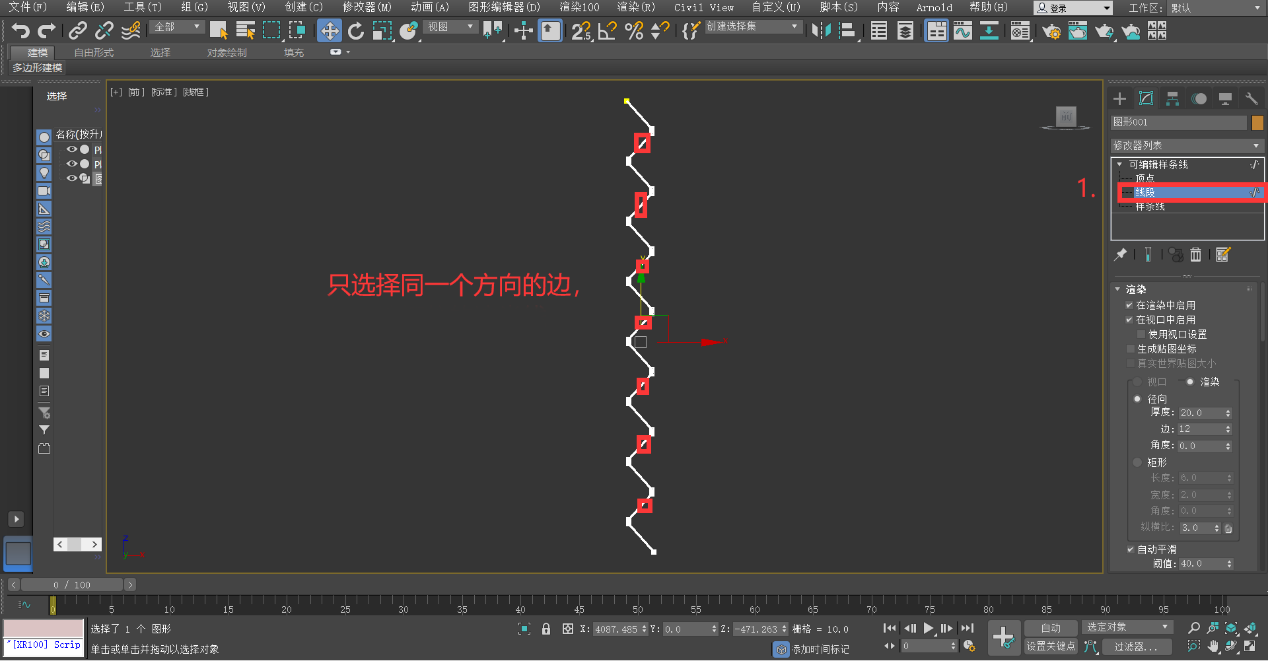This screenshot has height=661, width=1268.
Task: Click the trash icon to remove modifier
Action: [1195, 255]
